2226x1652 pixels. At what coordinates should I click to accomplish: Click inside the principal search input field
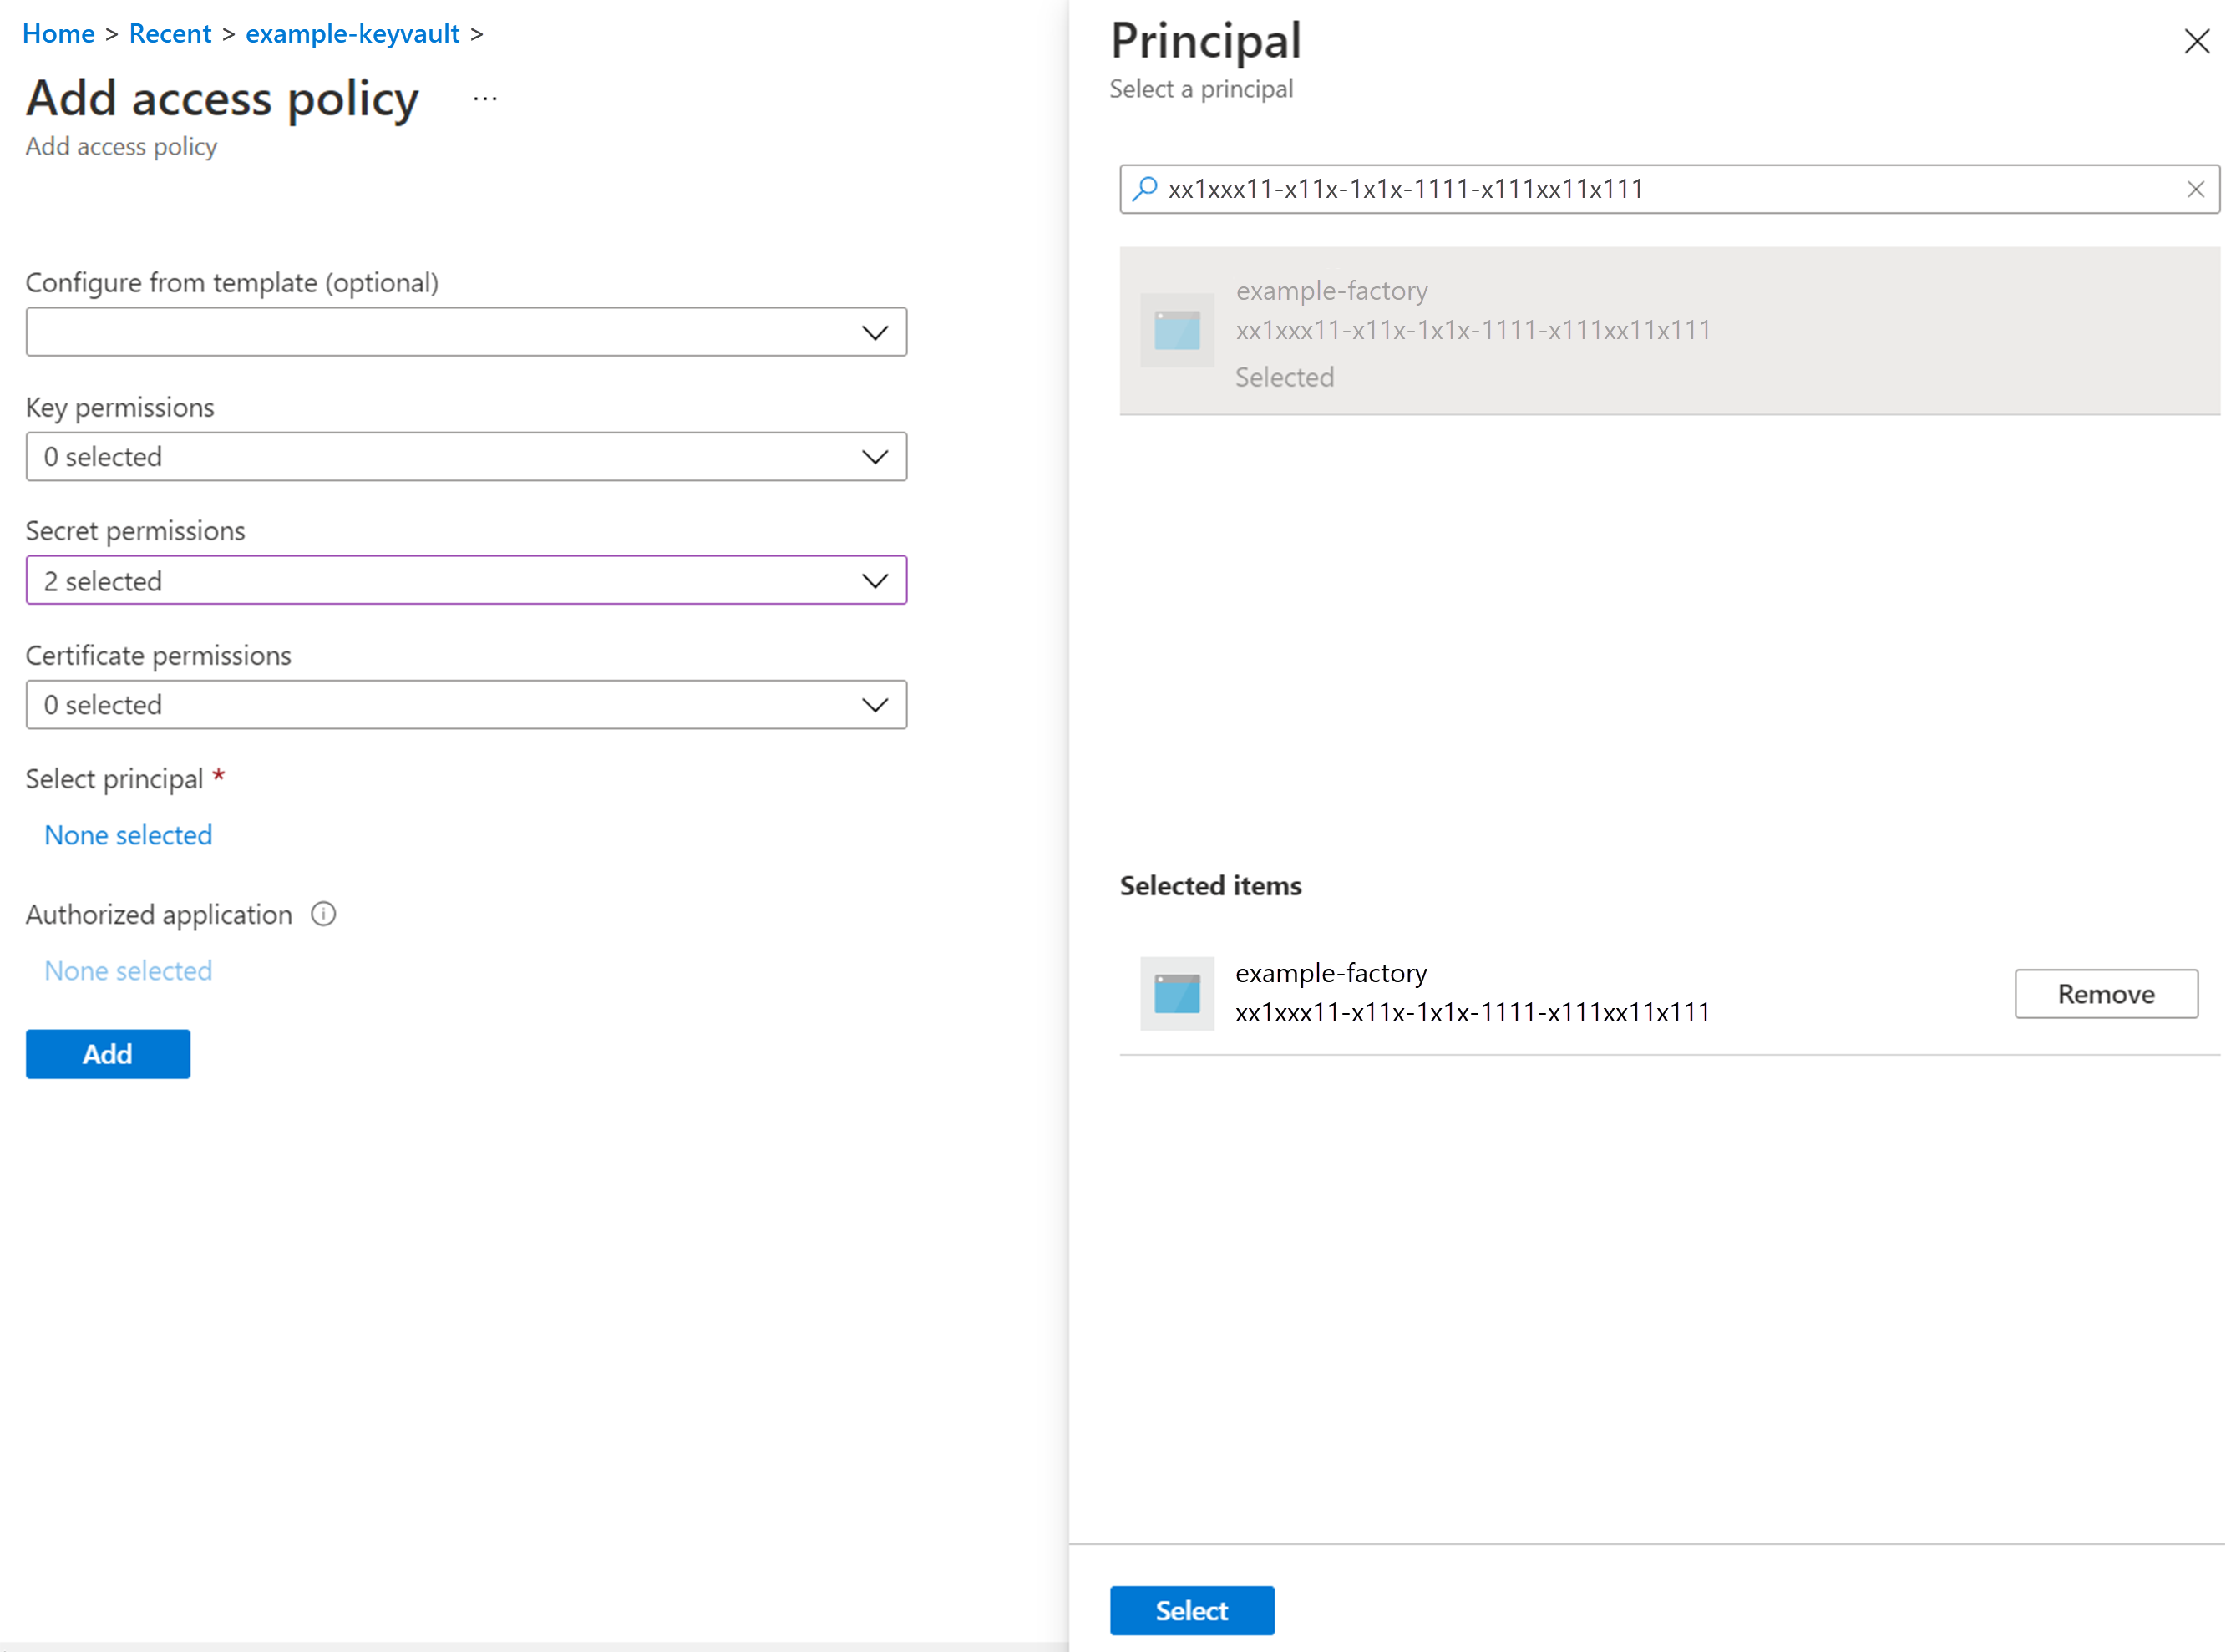click(x=1669, y=189)
